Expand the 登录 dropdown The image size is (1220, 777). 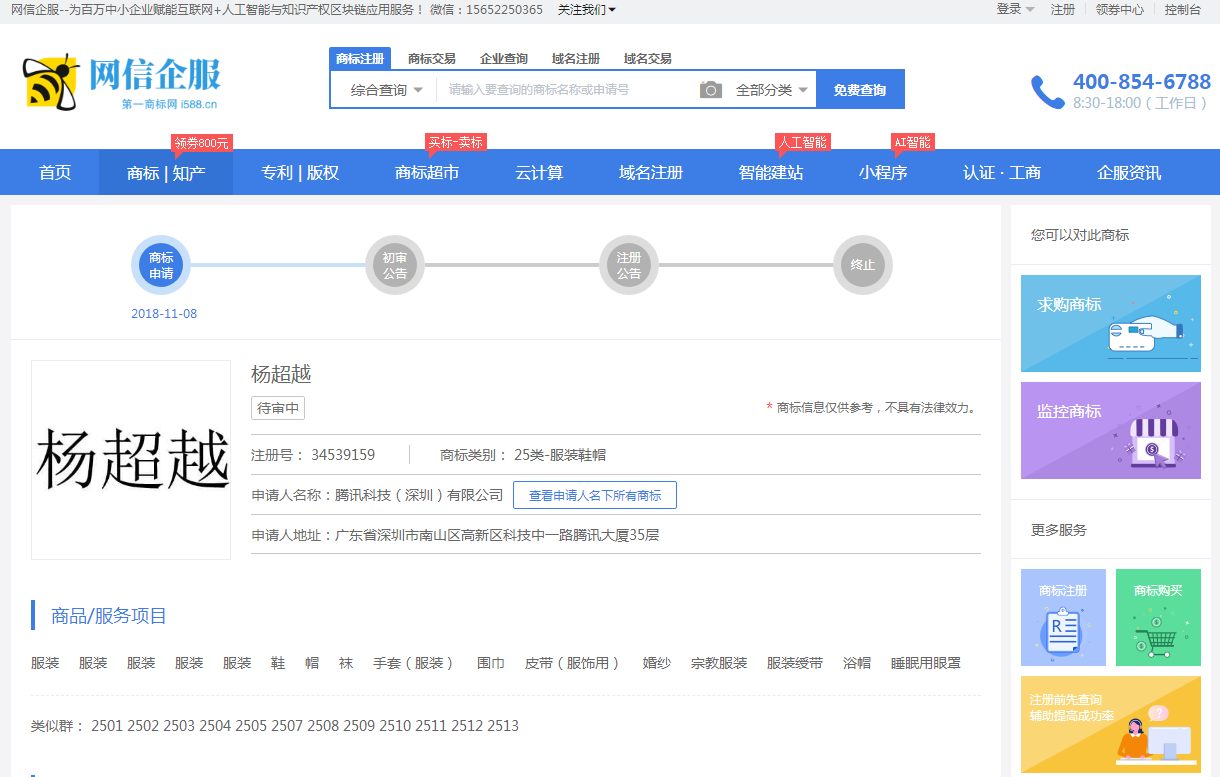point(1015,9)
